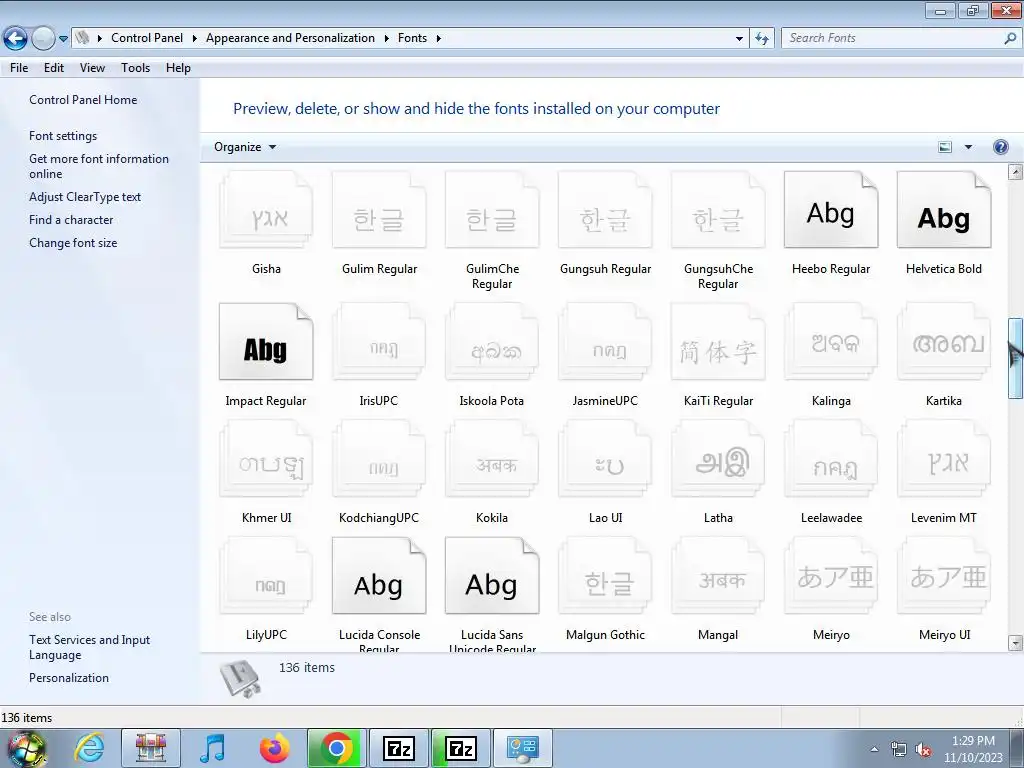
Task: Open the Tools menu
Action: (135, 68)
